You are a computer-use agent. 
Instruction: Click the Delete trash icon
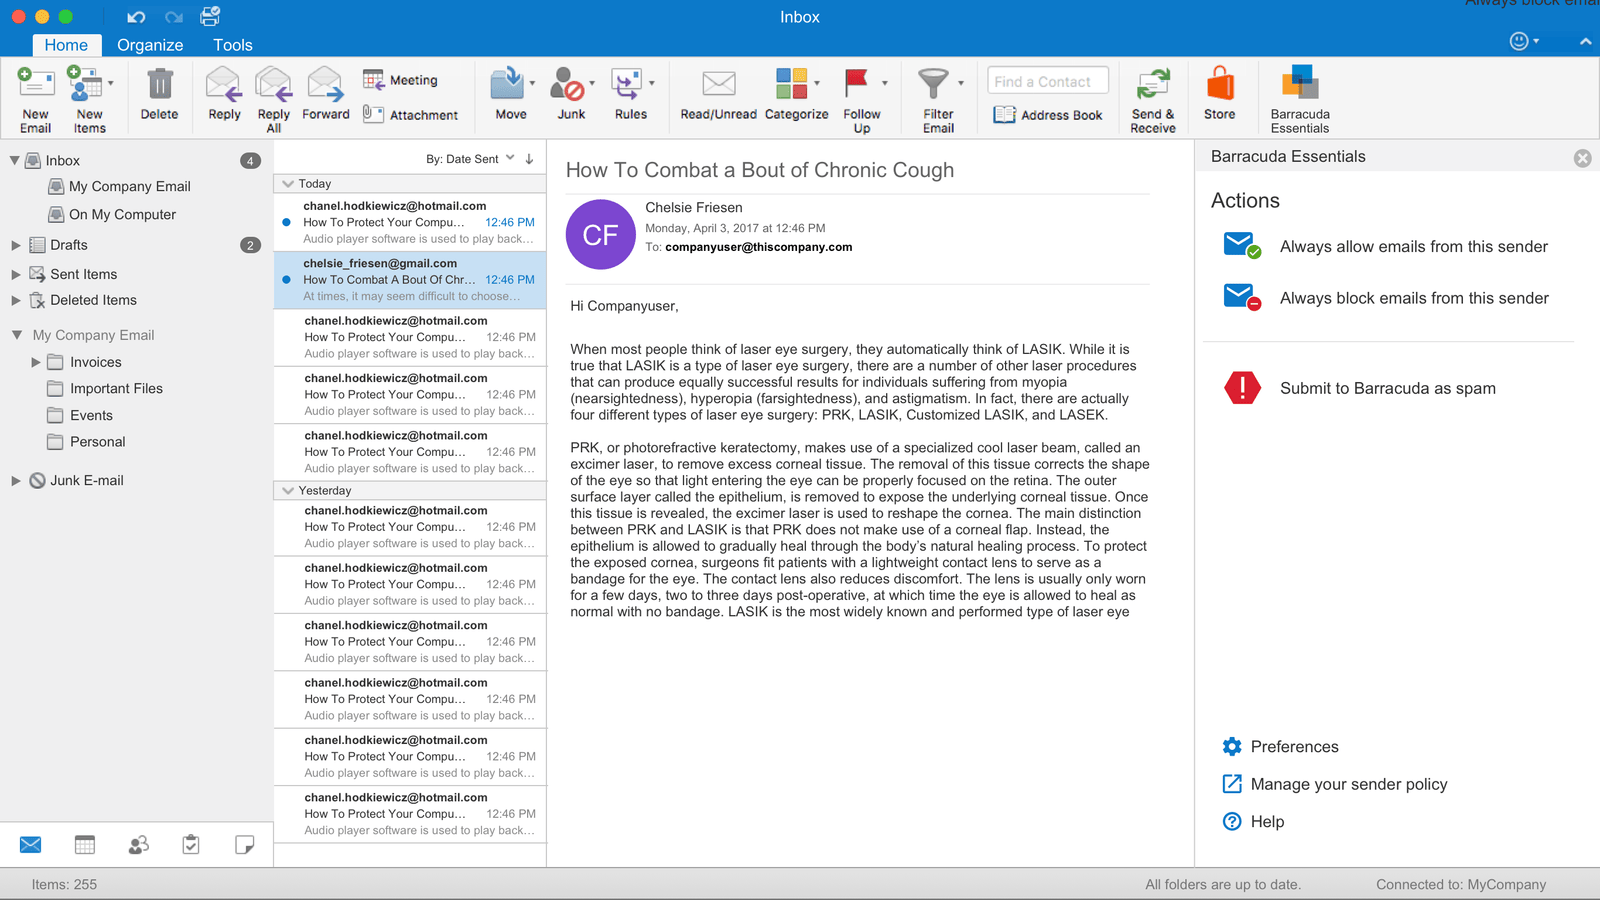[x=159, y=85]
